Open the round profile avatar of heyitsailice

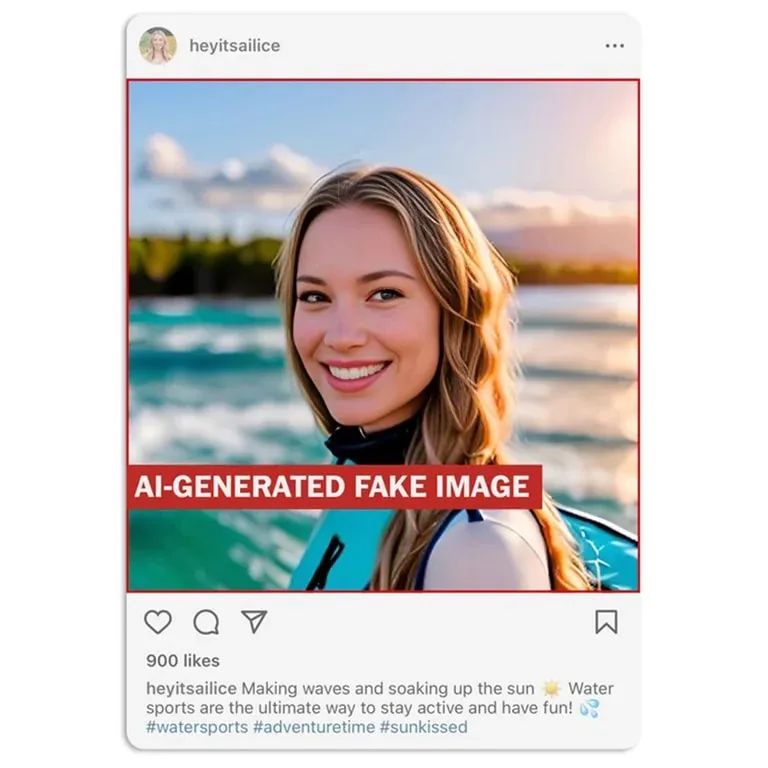(x=158, y=46)
